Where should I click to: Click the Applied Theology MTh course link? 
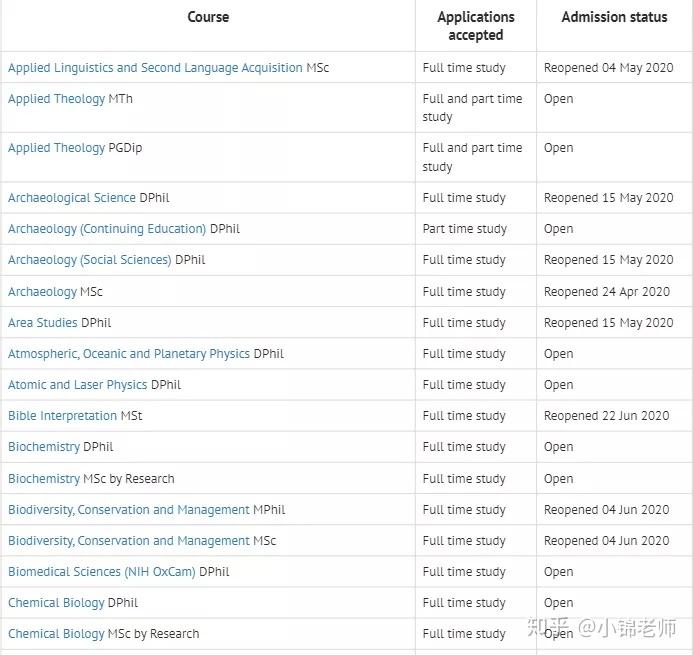pos(57,99)
